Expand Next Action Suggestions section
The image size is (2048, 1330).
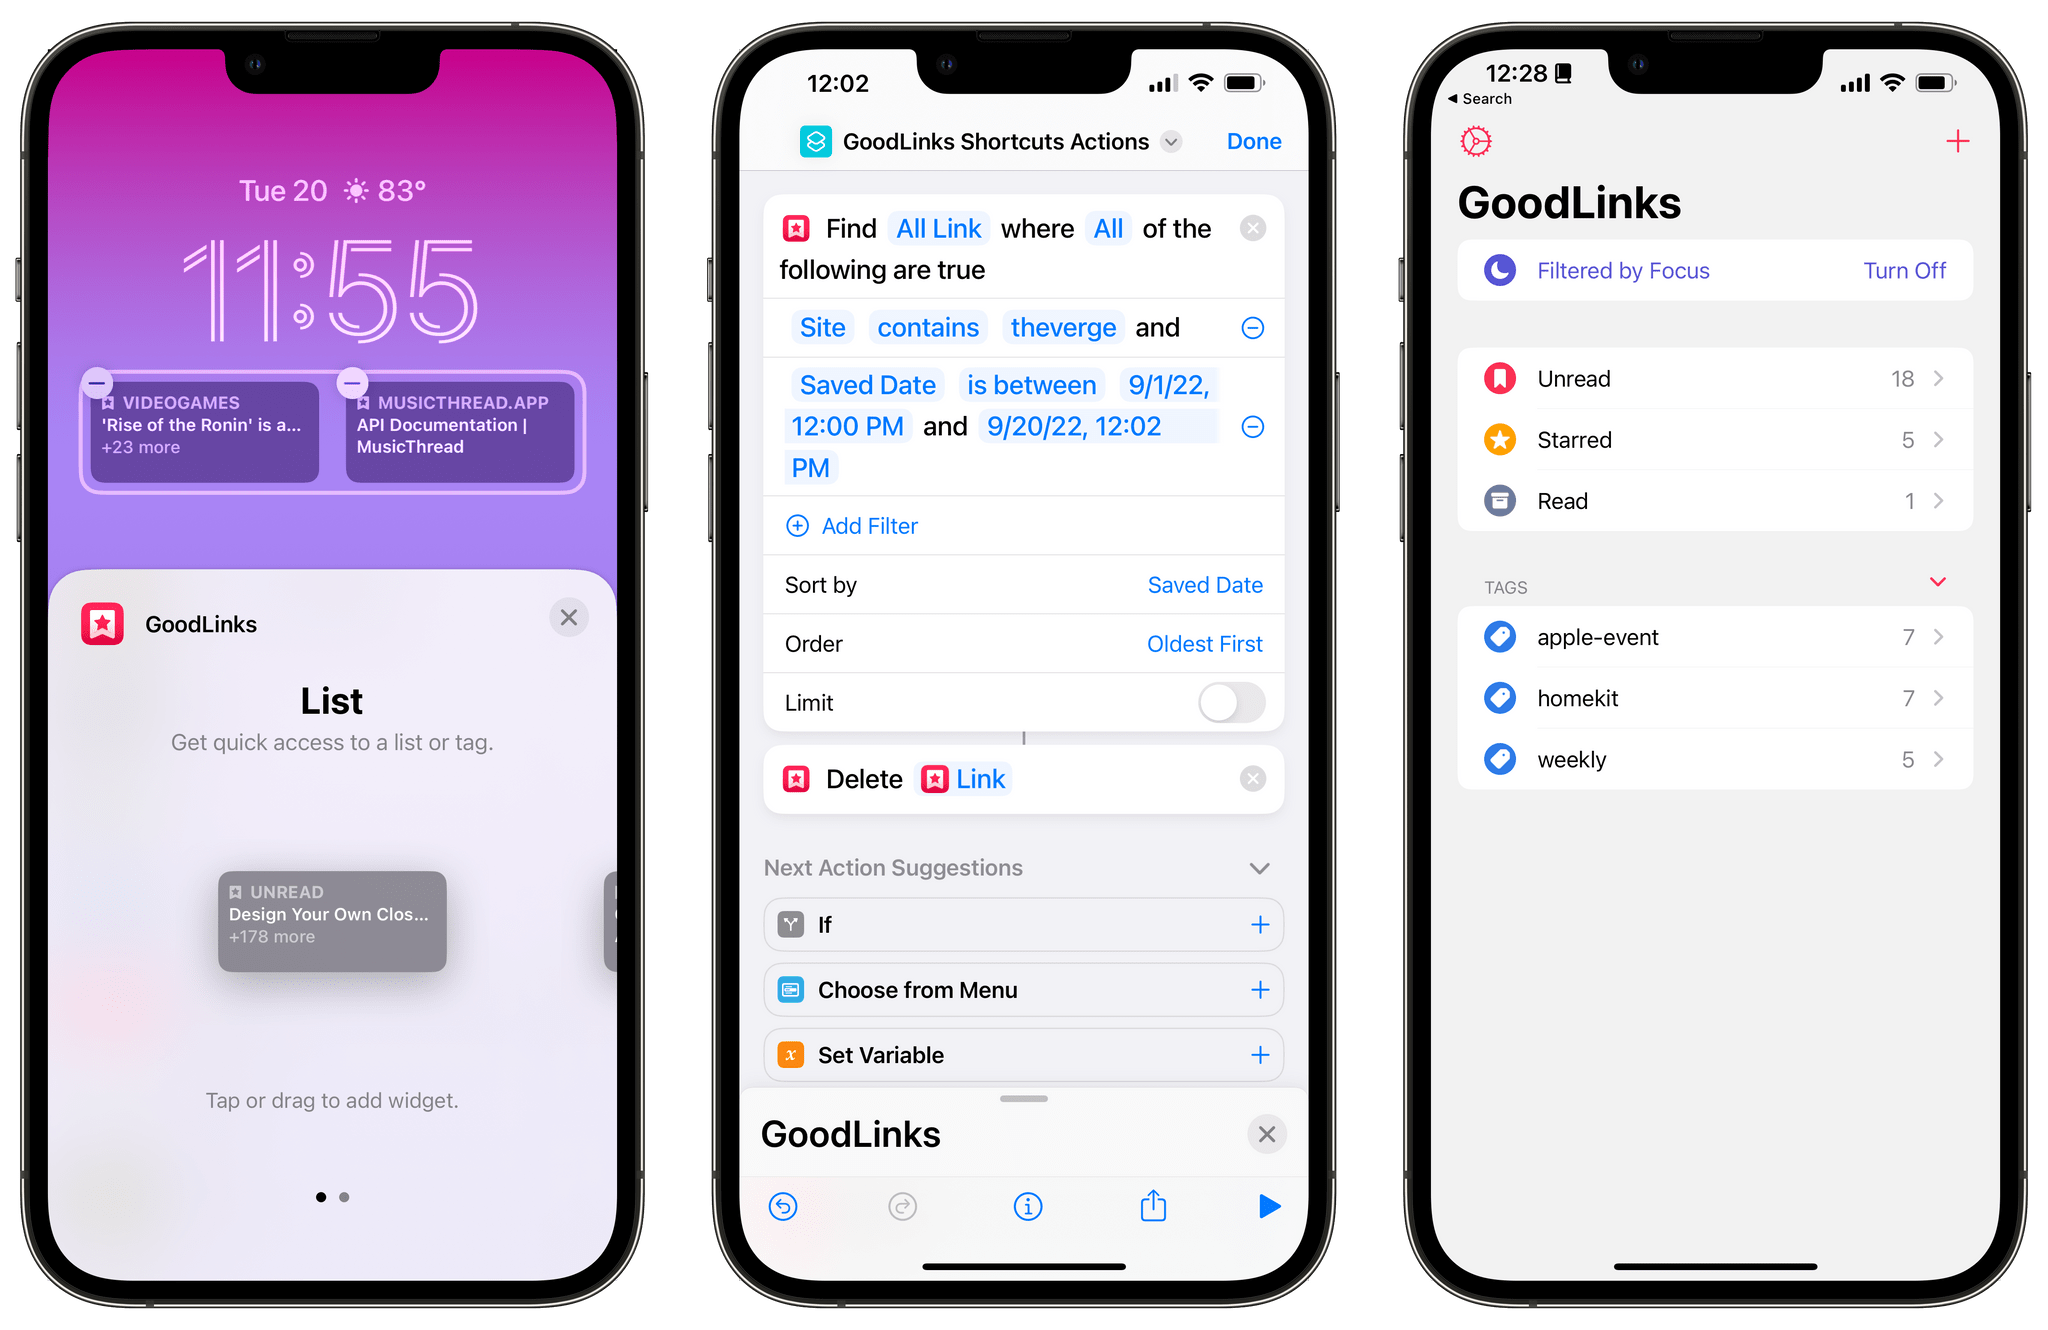click(x=1258, y=867)
